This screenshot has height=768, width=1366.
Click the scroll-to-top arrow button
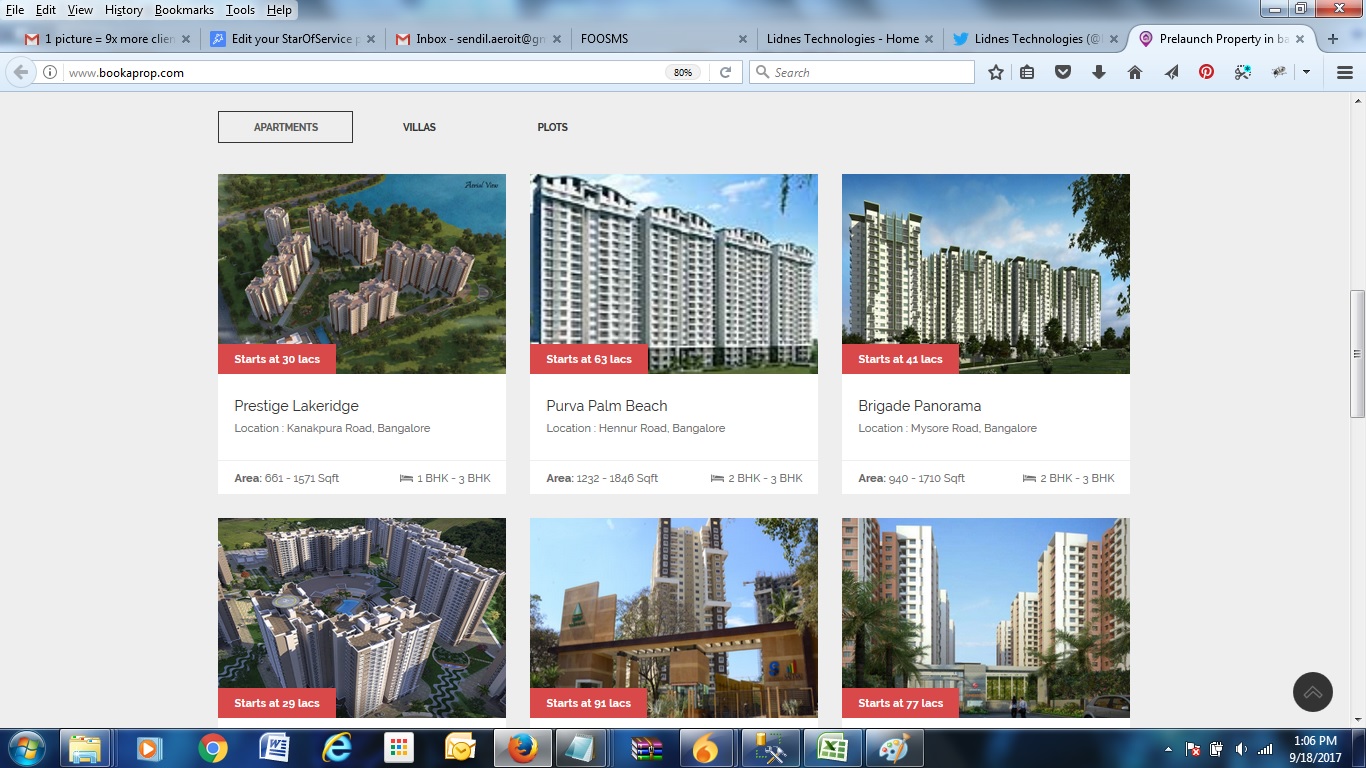coord(1313,691)
